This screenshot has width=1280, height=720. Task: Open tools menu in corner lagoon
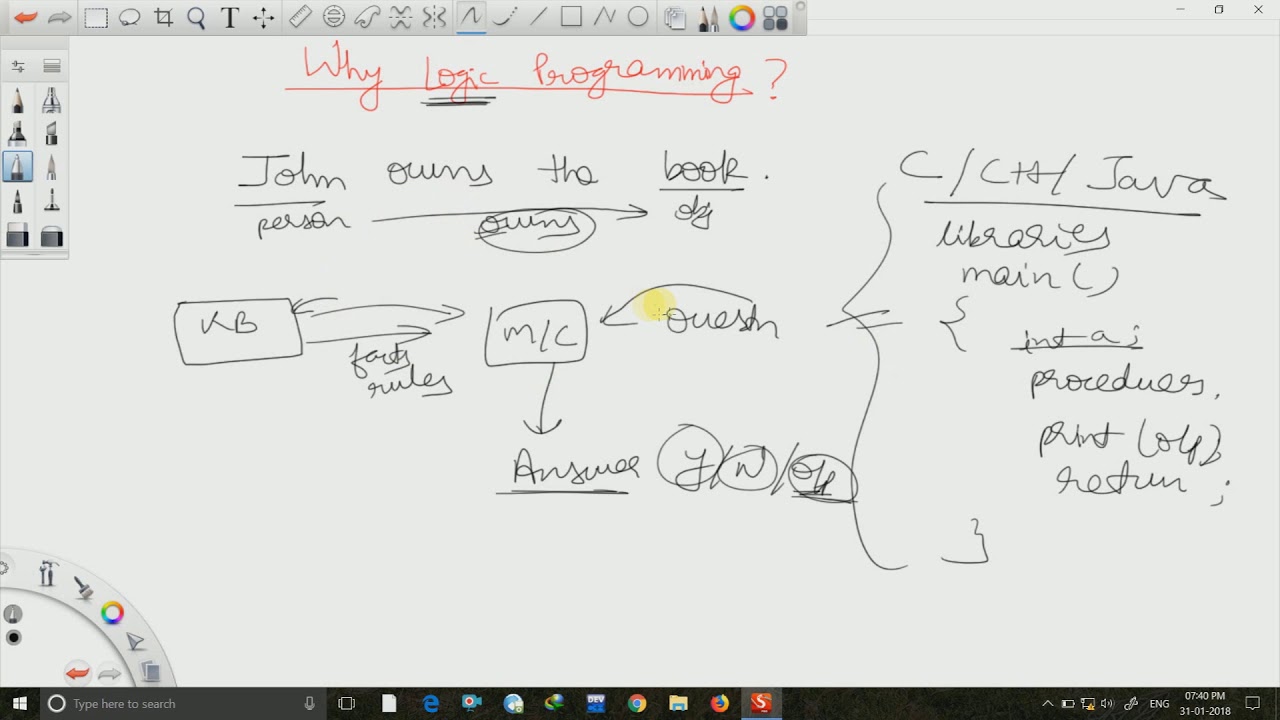coord(47,574)
